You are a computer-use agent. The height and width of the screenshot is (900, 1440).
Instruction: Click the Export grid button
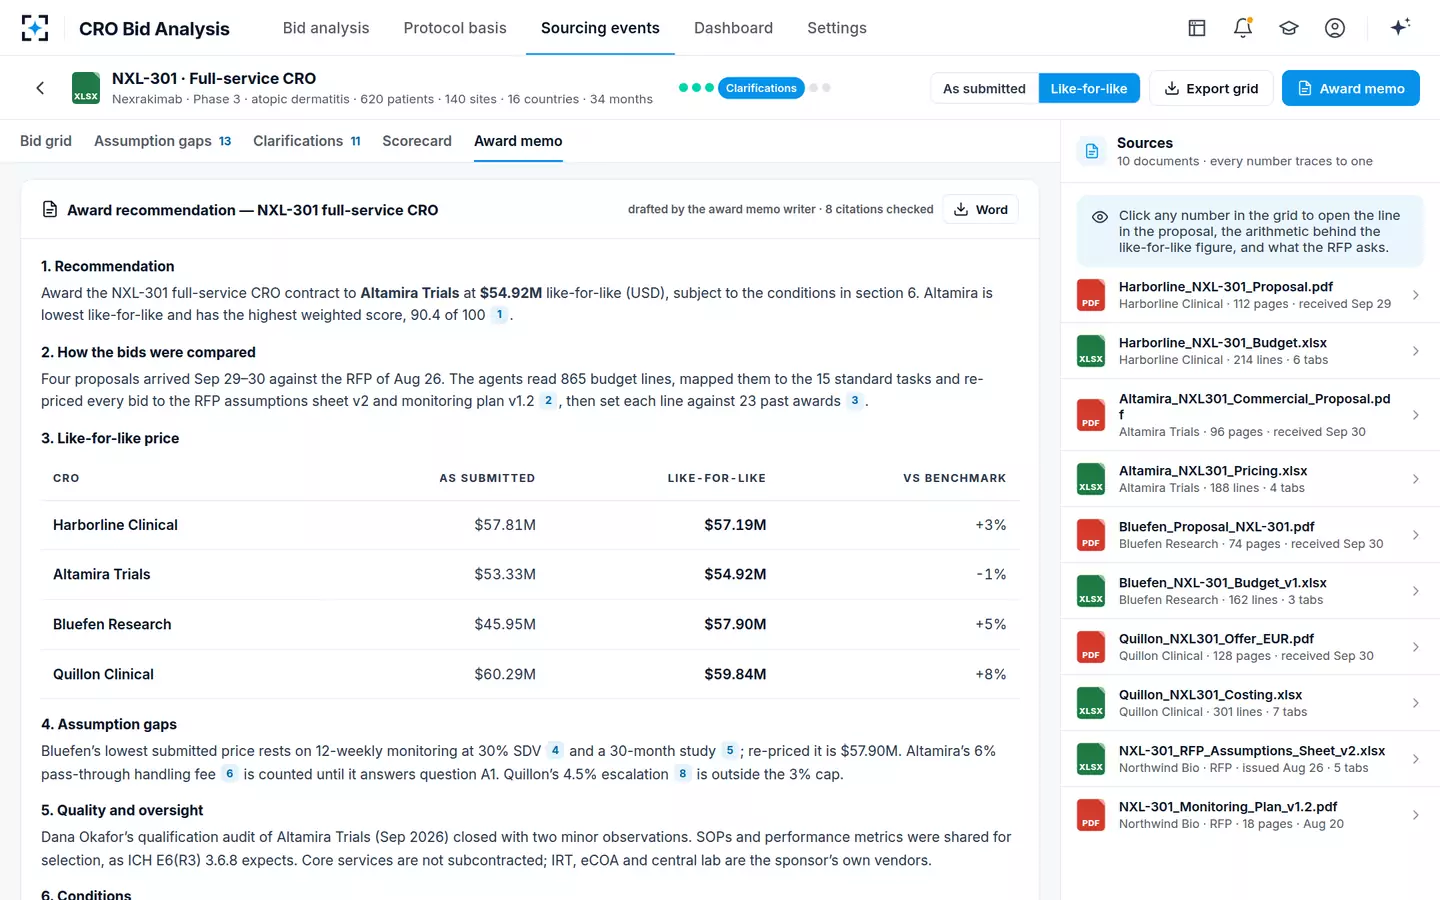coord(1211,88)
